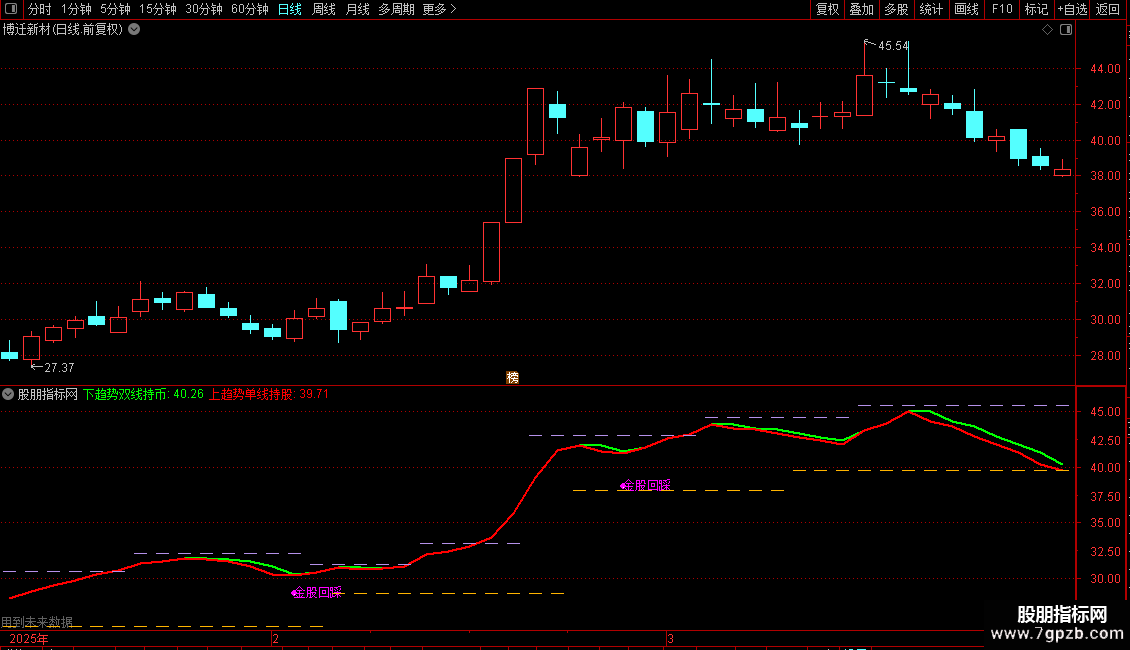Switch to 分时 intraday view
Image resolution: width=1130 pixels, height=650 pixels.
pos(39,9)
